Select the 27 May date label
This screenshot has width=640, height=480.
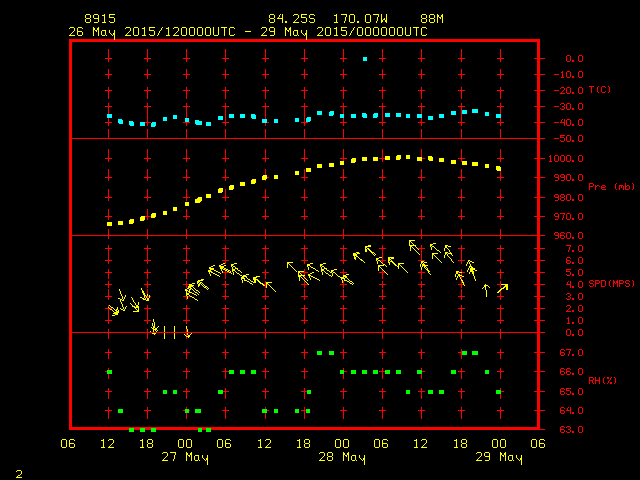click(x=185, y=457)
